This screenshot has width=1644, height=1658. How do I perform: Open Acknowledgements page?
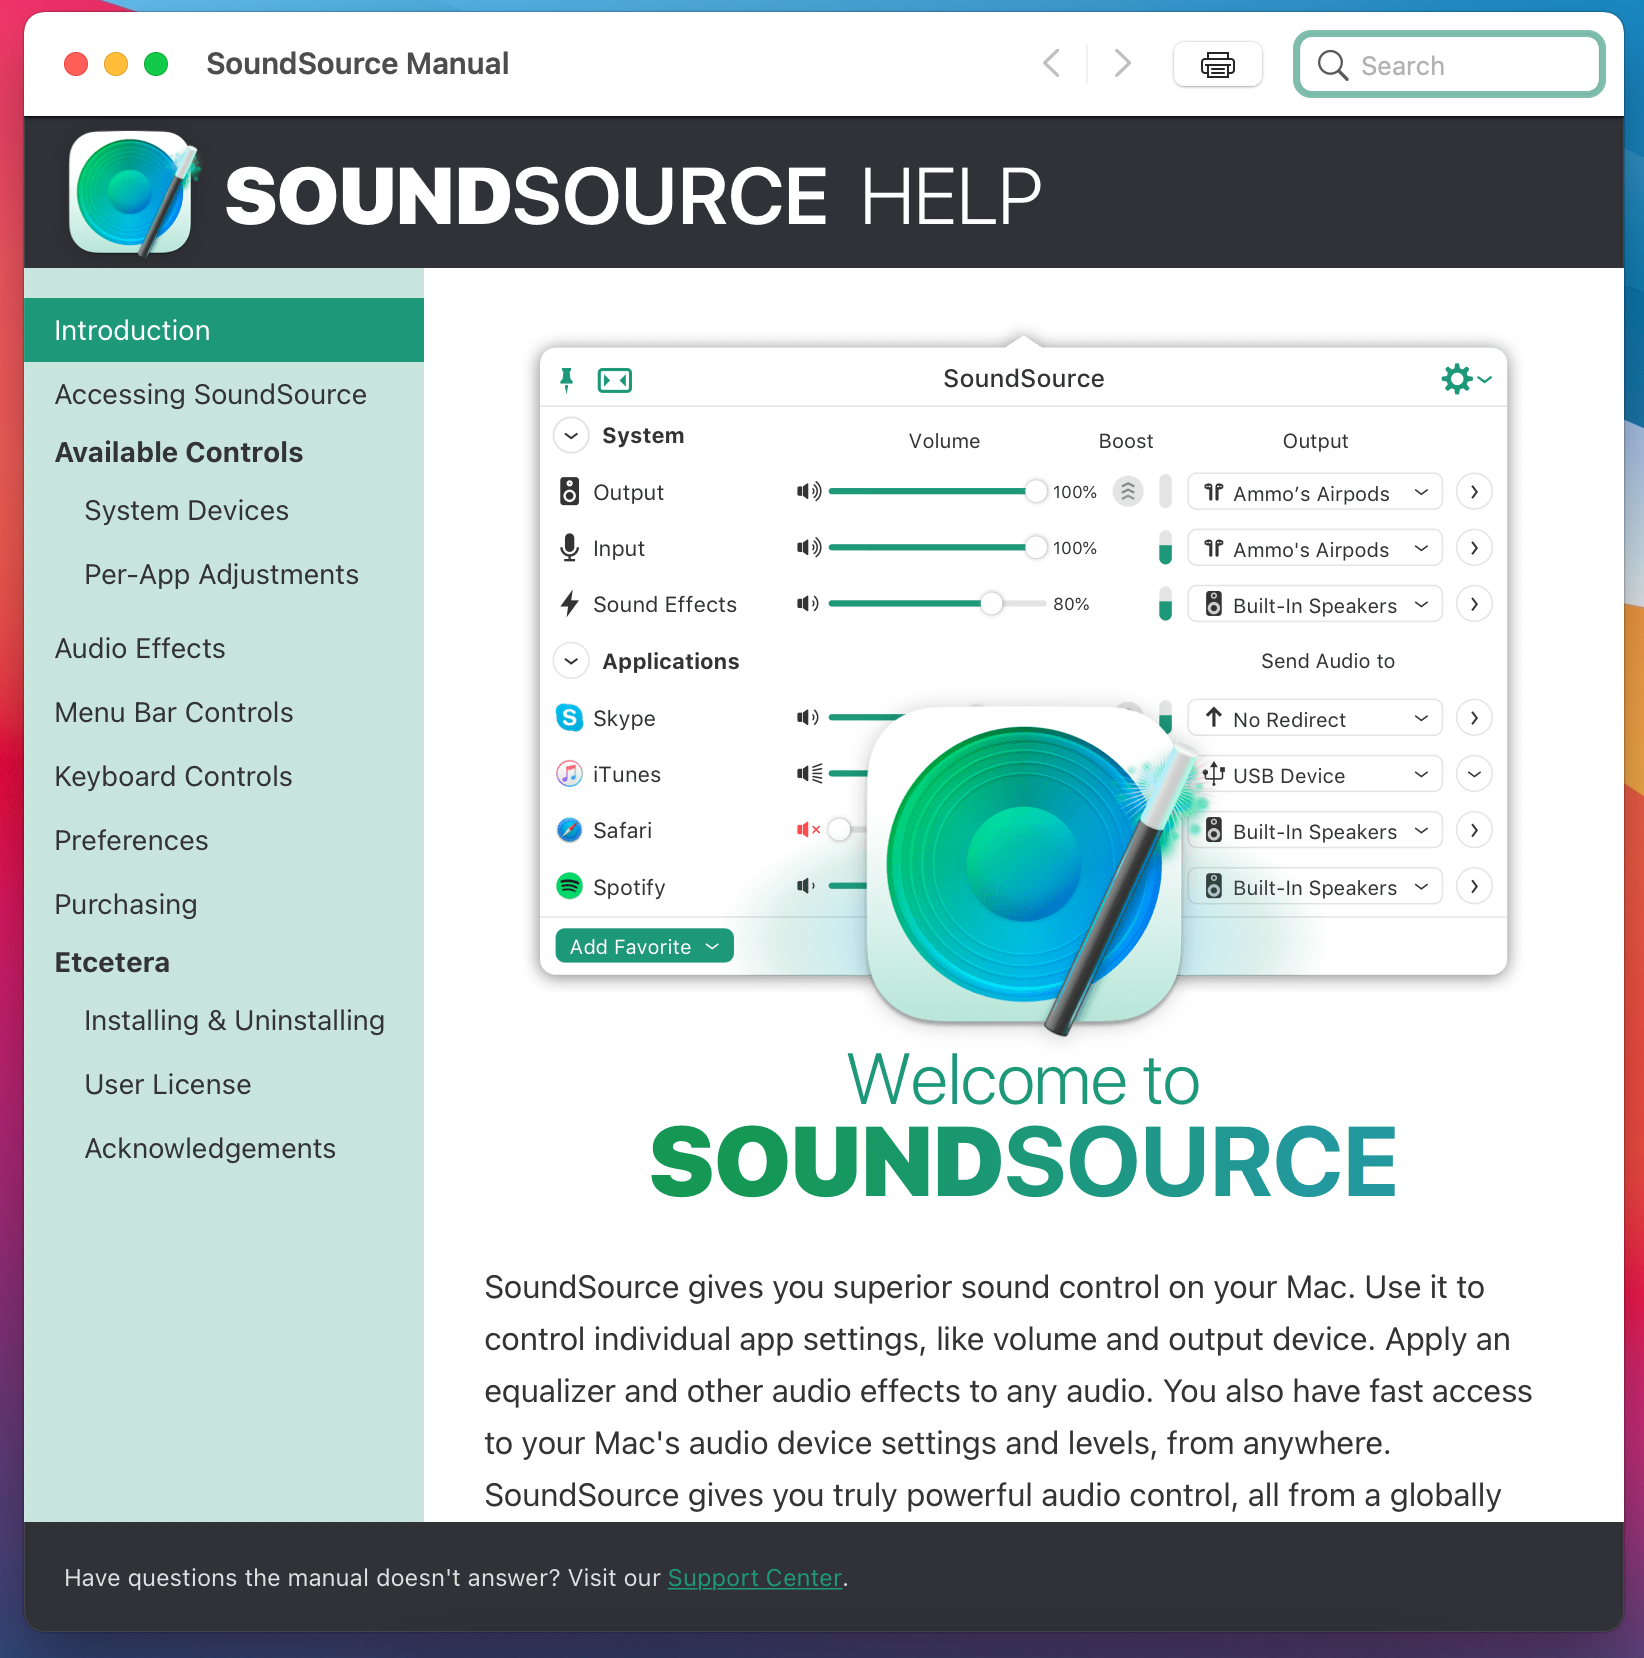click(x=210, y=1148)
